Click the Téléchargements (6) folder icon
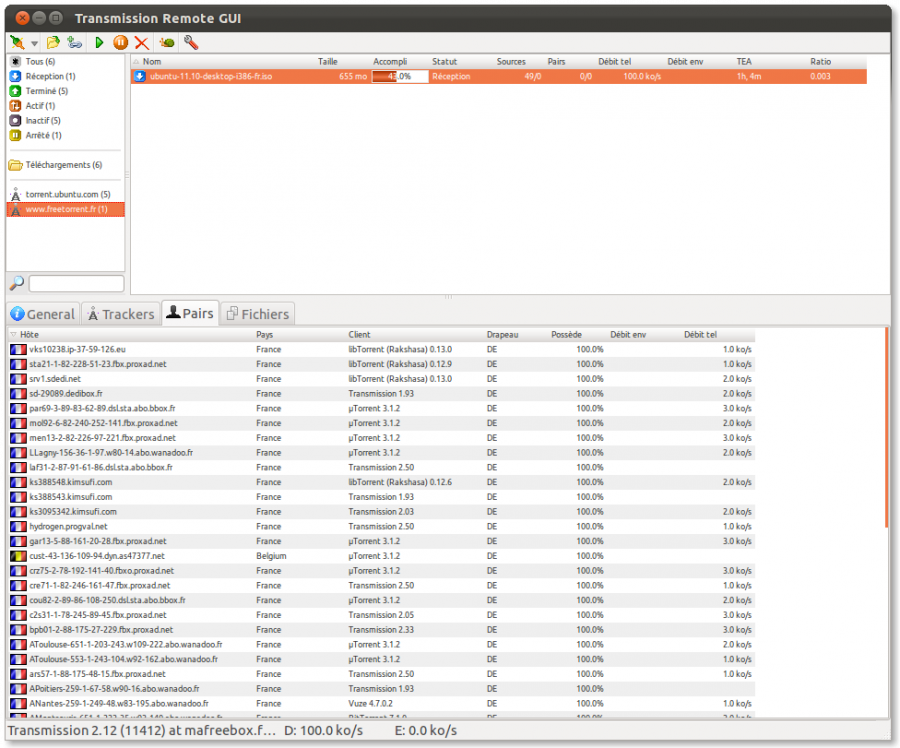The height and width of the screenshot is (748, 900). pos(15,165)
